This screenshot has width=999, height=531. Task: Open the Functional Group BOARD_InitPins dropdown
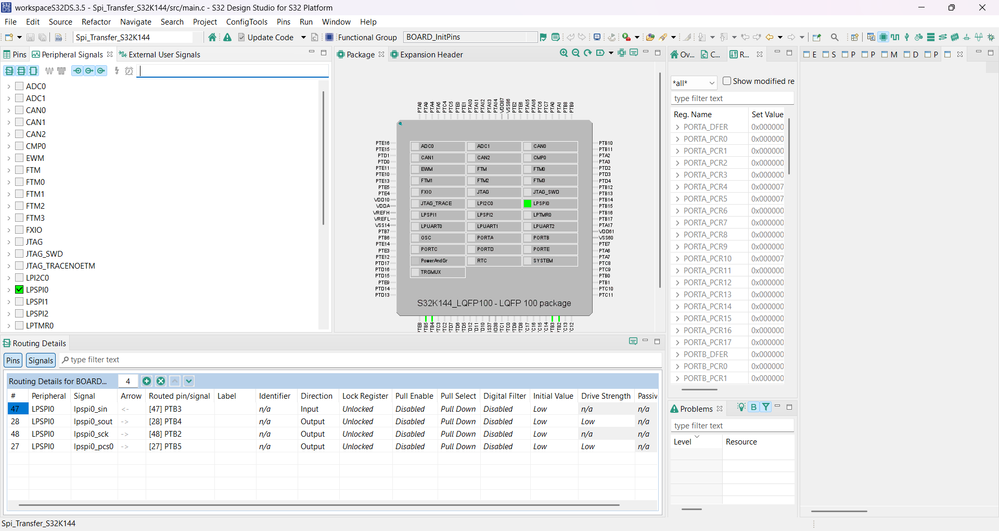pyautogui.click(x=470, y=37)
